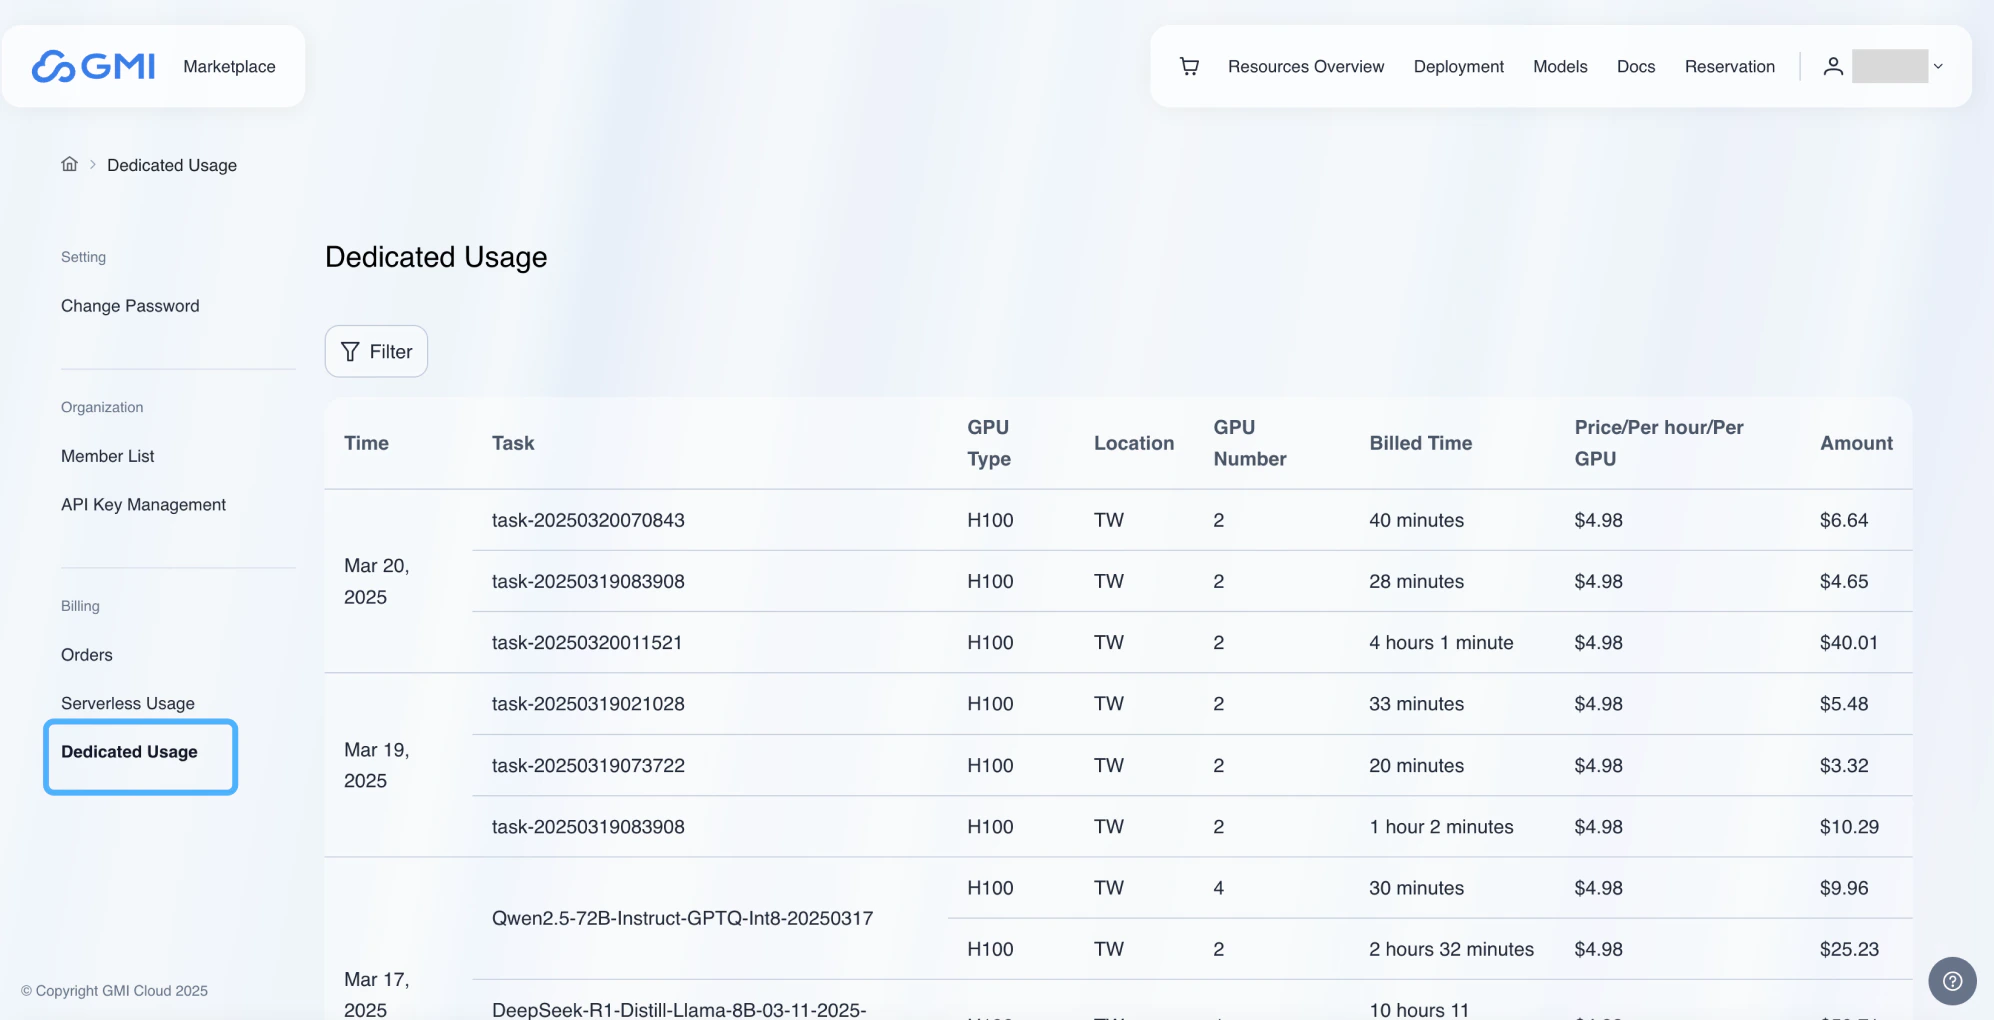Image resolution: width=1994 pixels, height=1020 pixels.
Task: Click the Billed Time column header
Action: pyautogui.click(x=1420, y=443)
